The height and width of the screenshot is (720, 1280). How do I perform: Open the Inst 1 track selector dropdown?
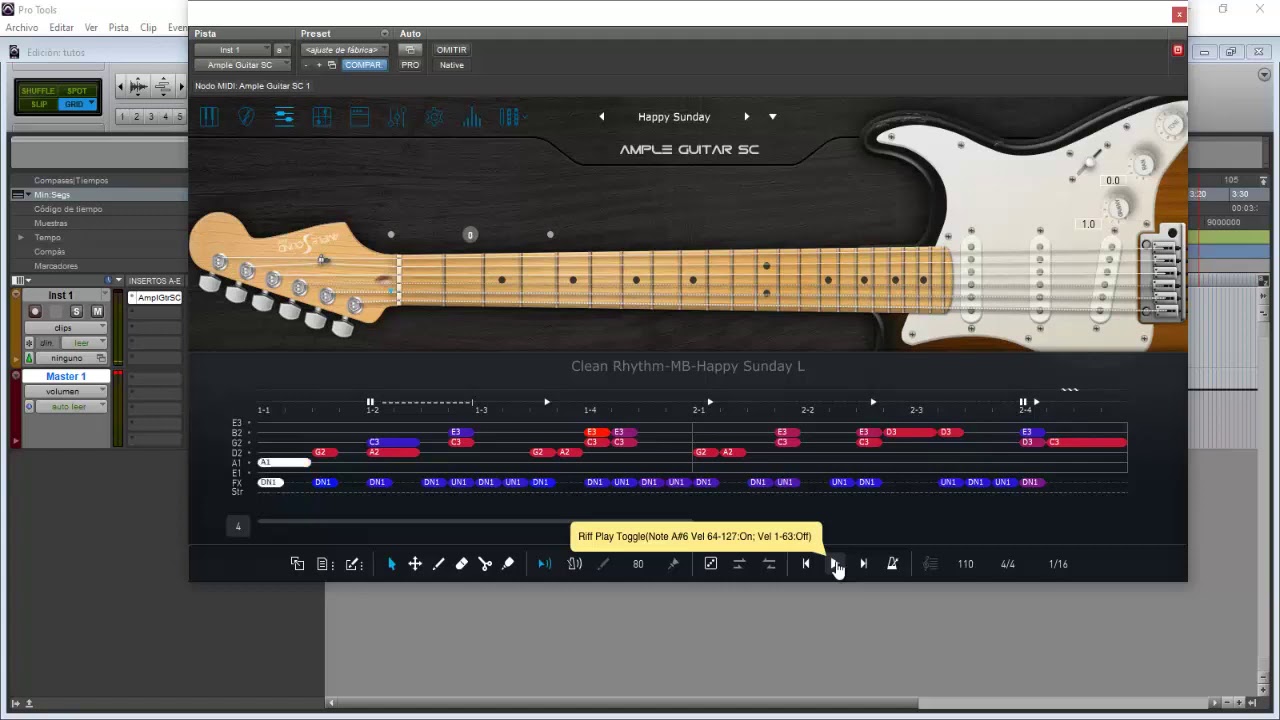232,50
